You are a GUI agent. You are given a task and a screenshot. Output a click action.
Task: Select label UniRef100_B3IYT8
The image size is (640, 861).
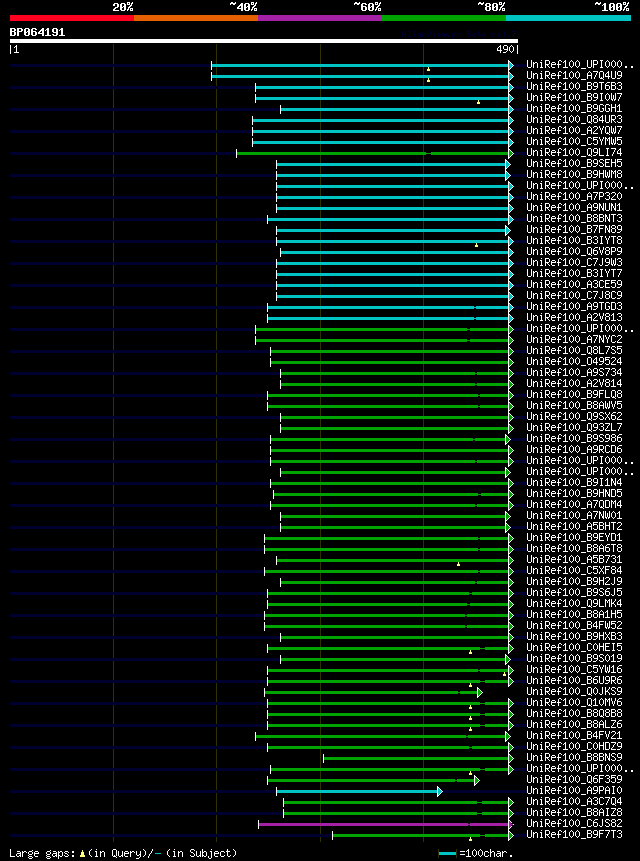(x=574, y=241)
